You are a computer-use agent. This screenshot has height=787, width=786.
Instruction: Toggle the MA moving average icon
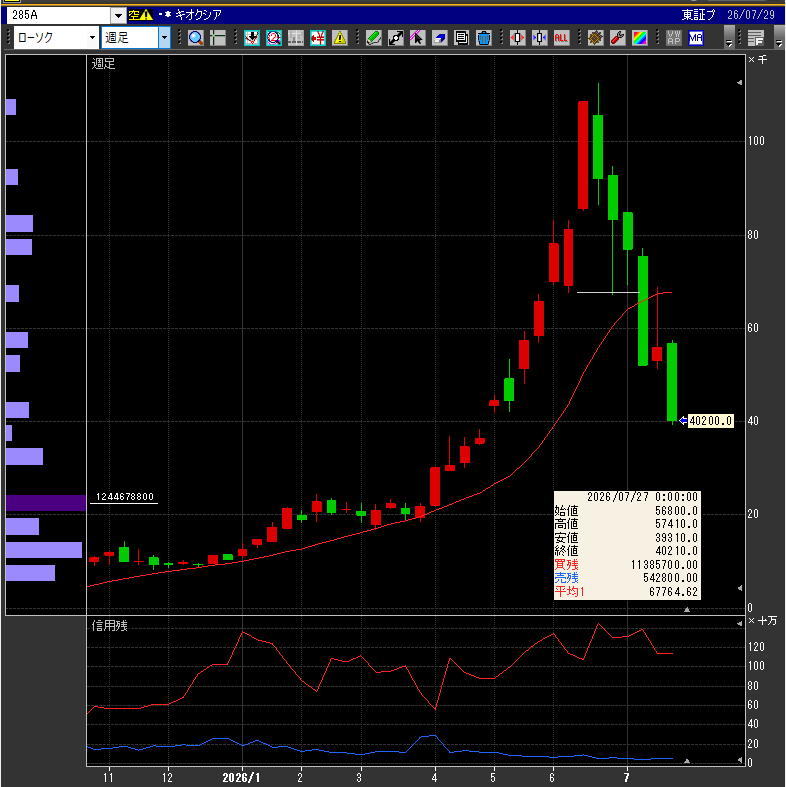[696, 38]
